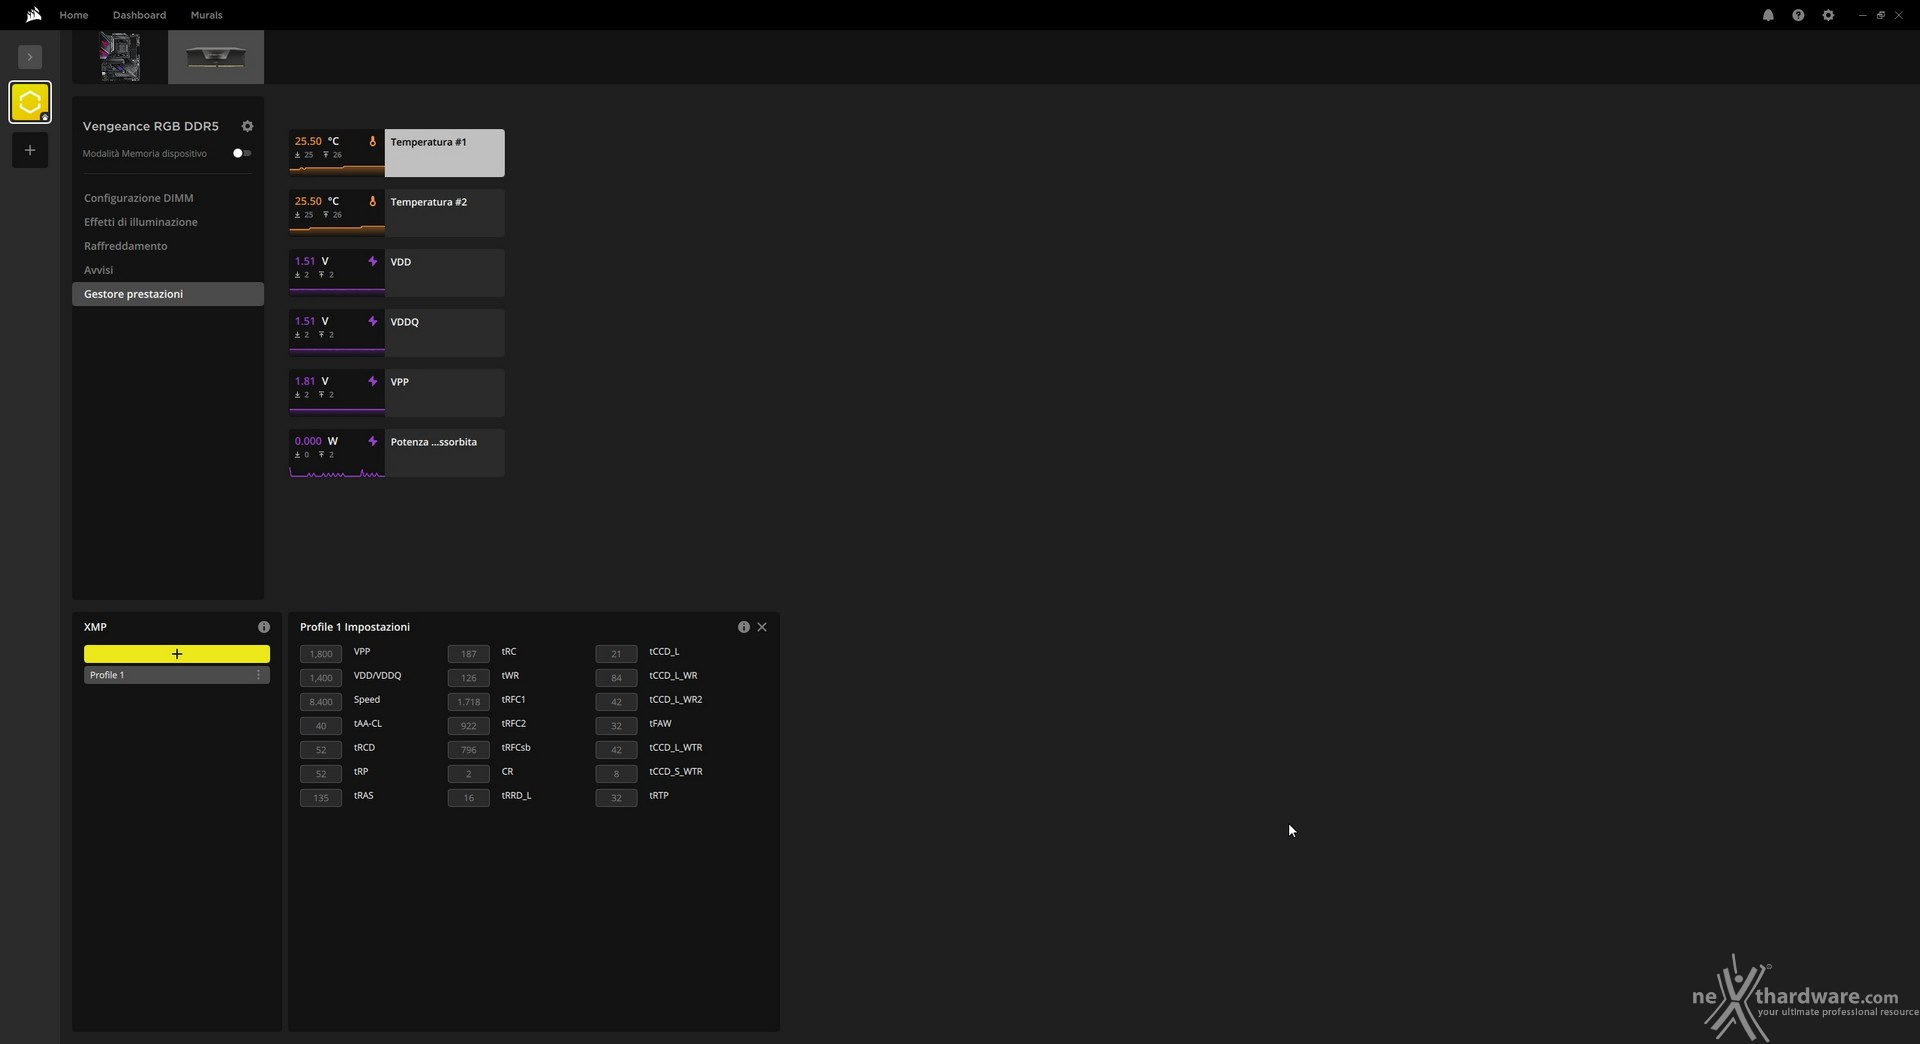This screenshot has width=1920, height=1044.
Task: Close Profile 1 Impostazioni panel
Action: click(762, 627)
